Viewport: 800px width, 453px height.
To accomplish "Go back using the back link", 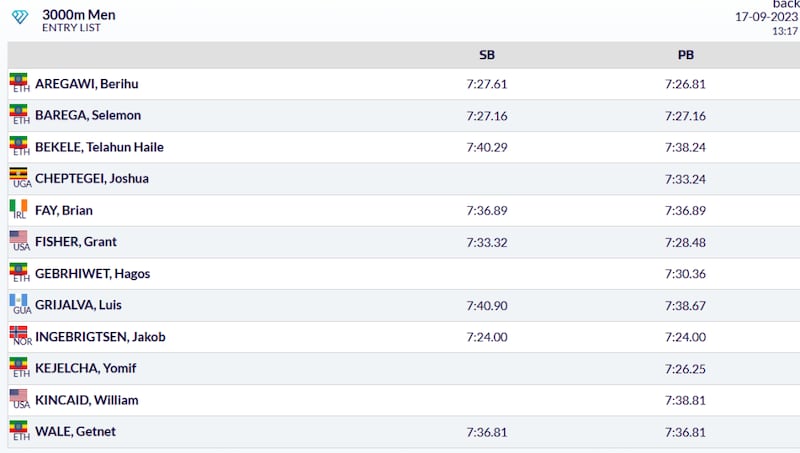I will tap(786, 4).
